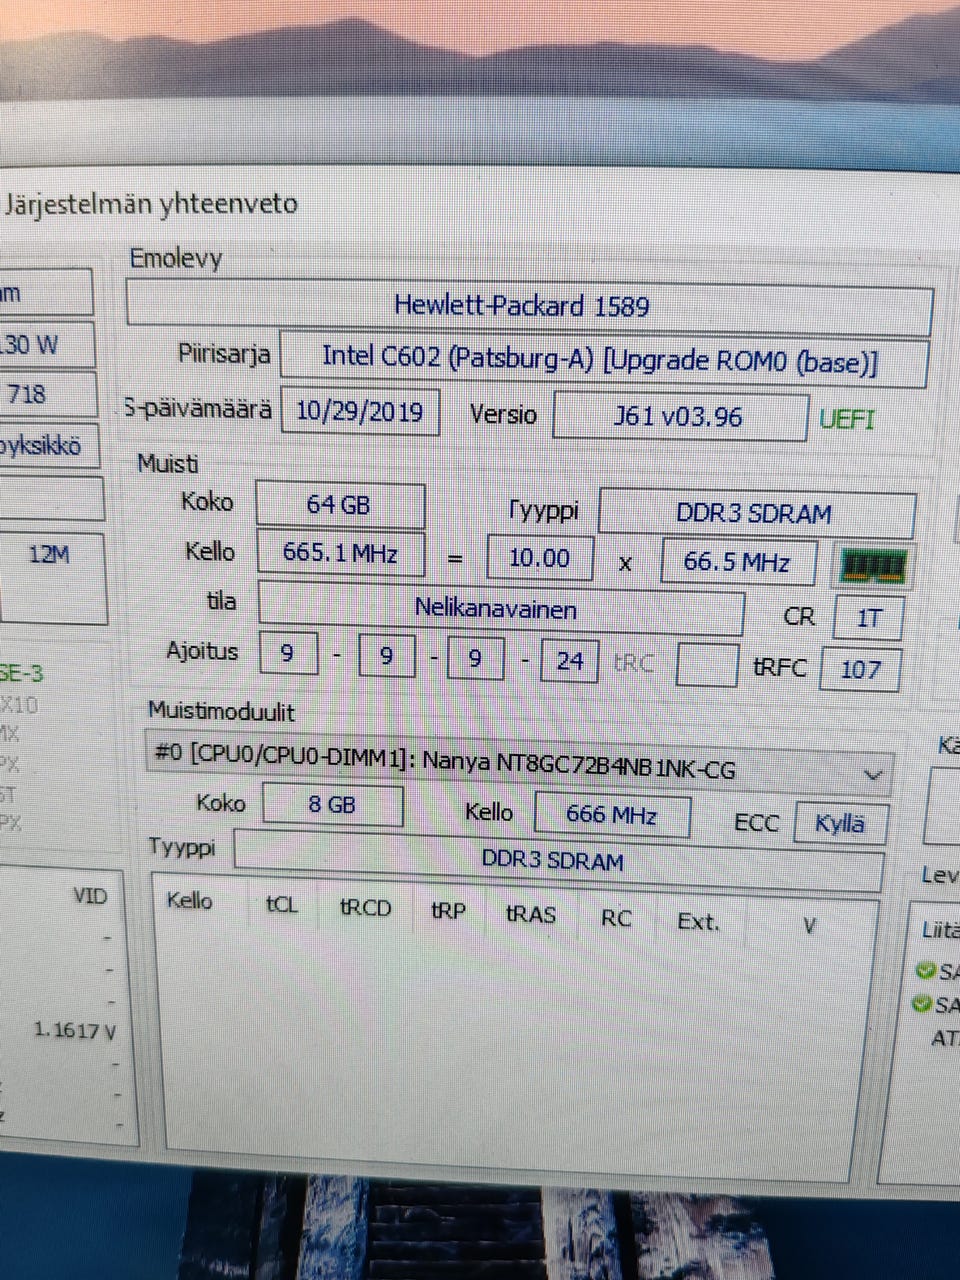
Task: Click the 8 GB module size
Action: (332, 804)
